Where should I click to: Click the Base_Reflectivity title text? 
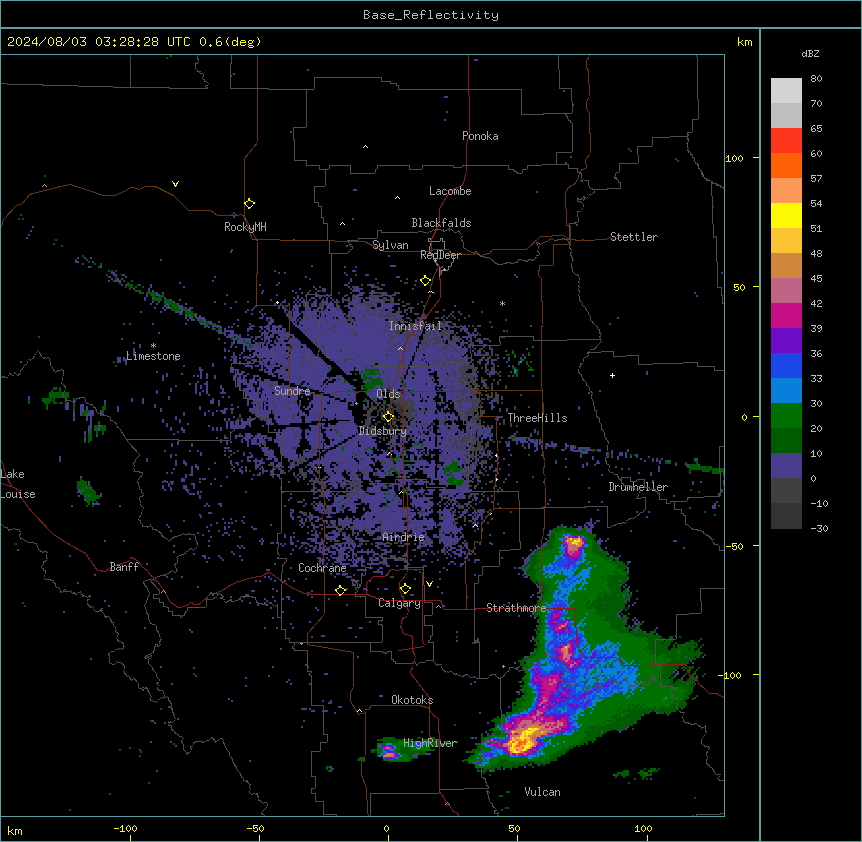point(430,15)
